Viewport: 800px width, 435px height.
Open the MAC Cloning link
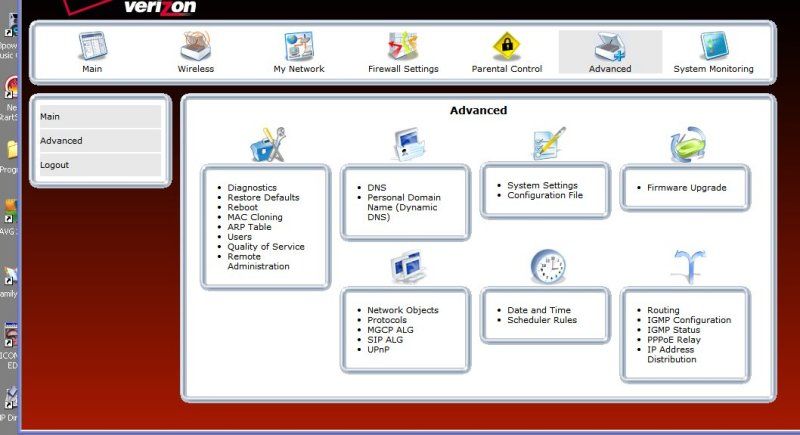click(254, 217)
